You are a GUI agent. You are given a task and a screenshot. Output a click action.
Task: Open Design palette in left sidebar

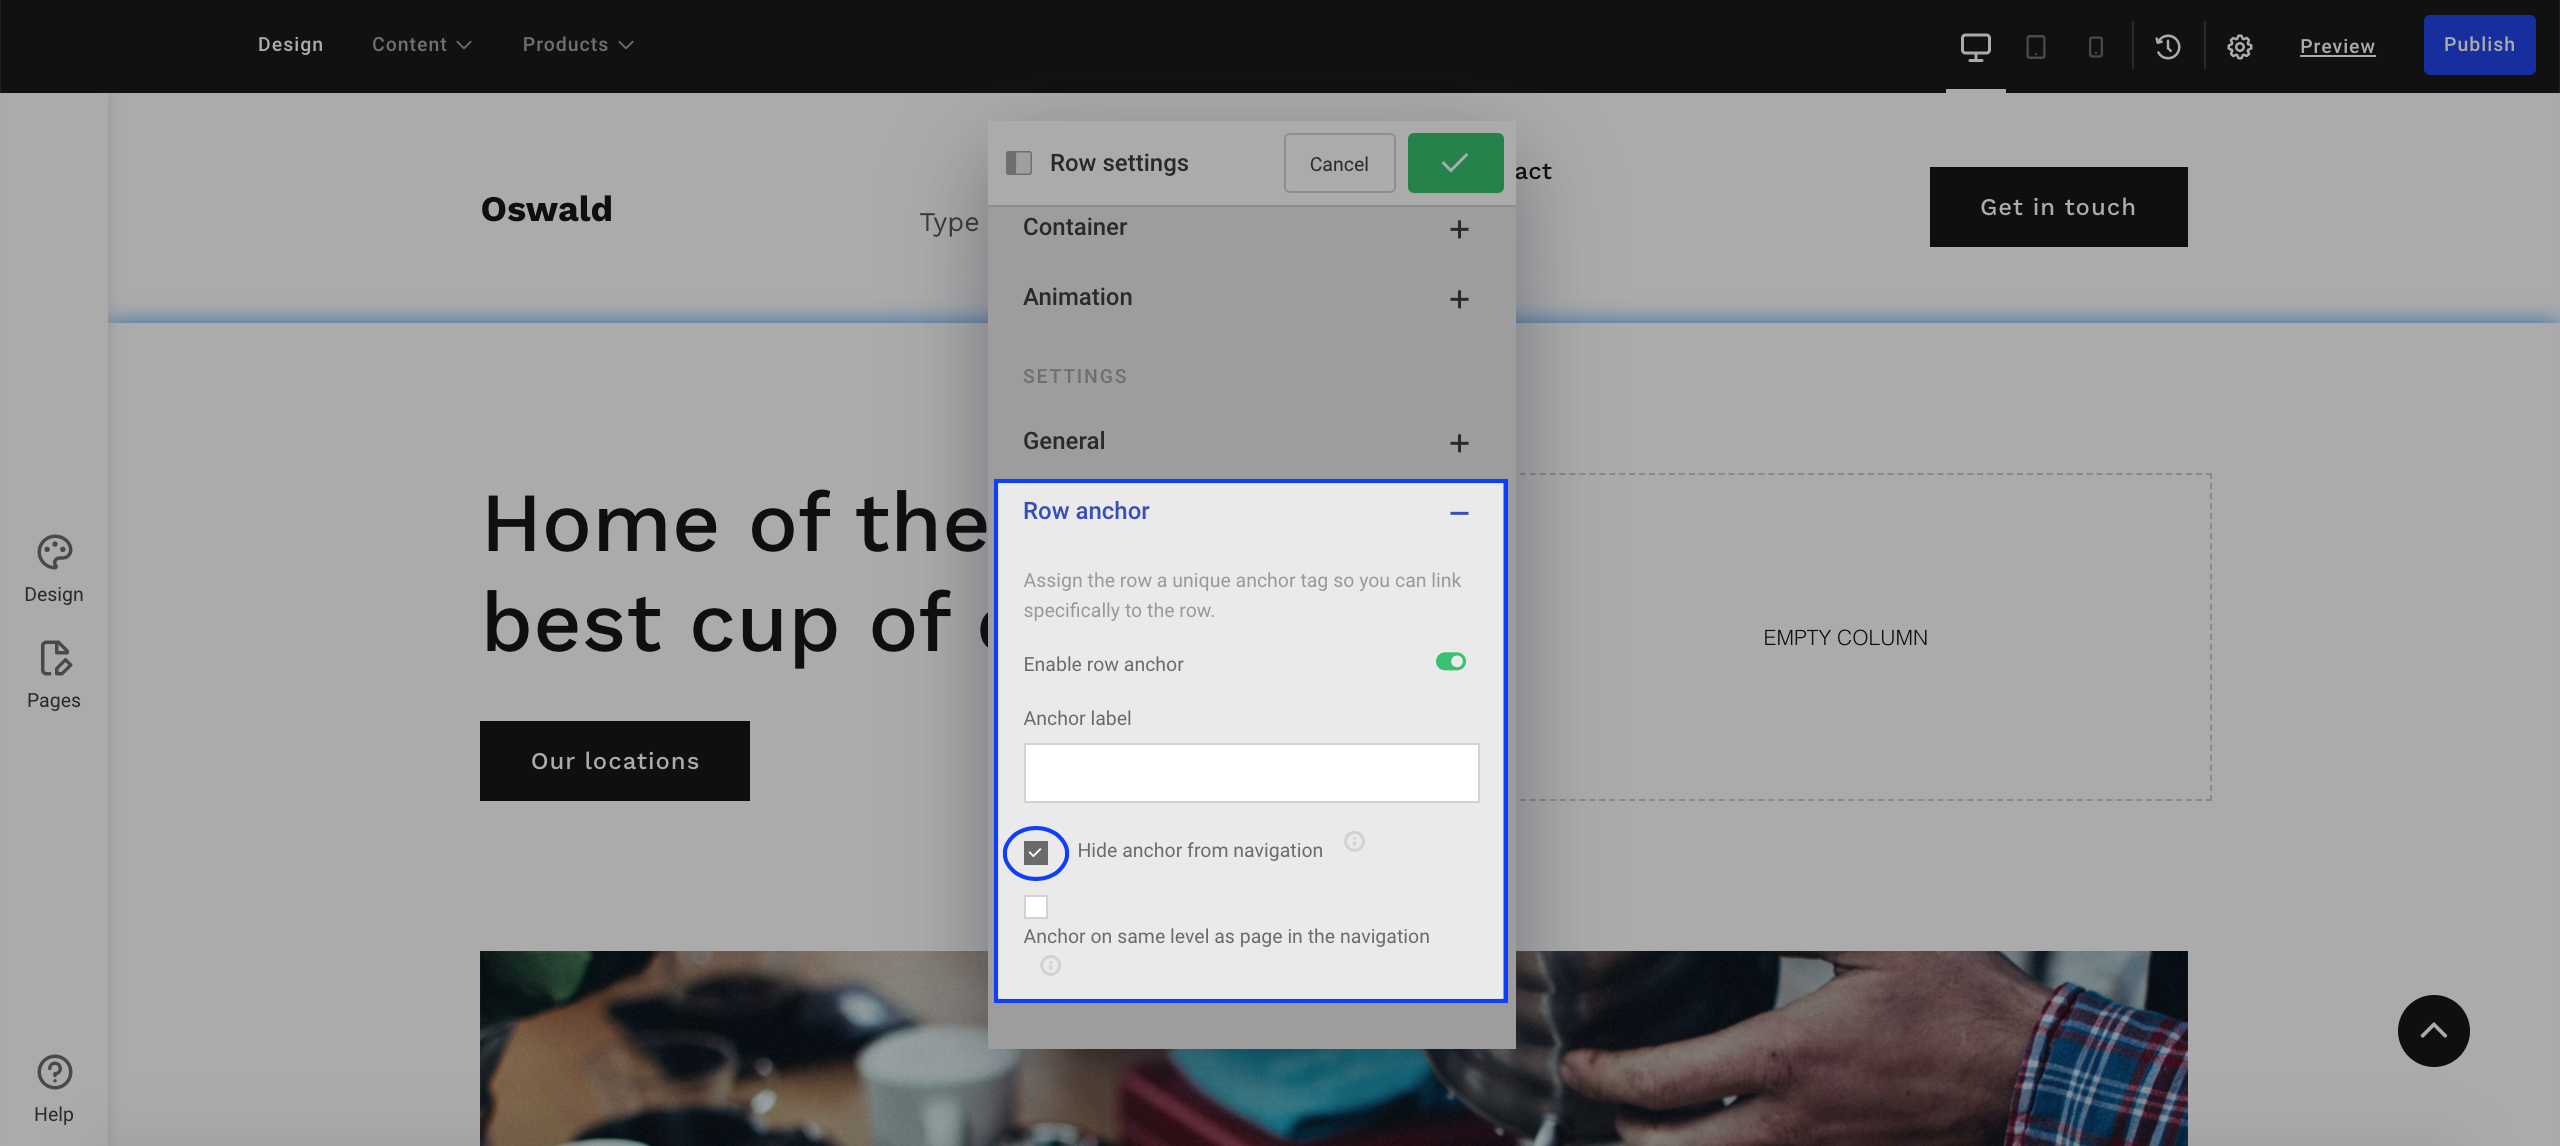[x=54, y=569]
